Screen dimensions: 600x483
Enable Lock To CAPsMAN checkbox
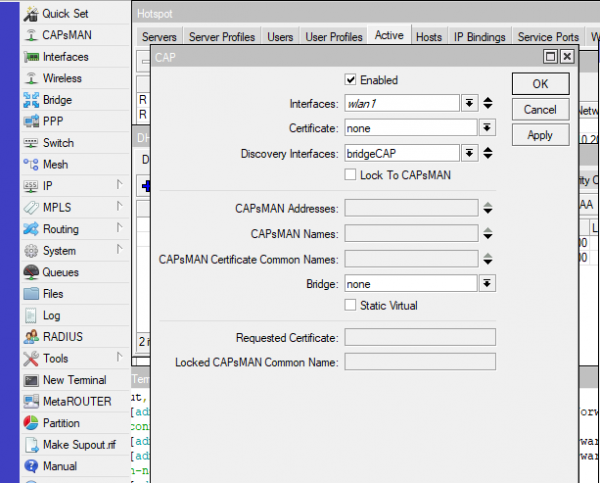point(351,175)
